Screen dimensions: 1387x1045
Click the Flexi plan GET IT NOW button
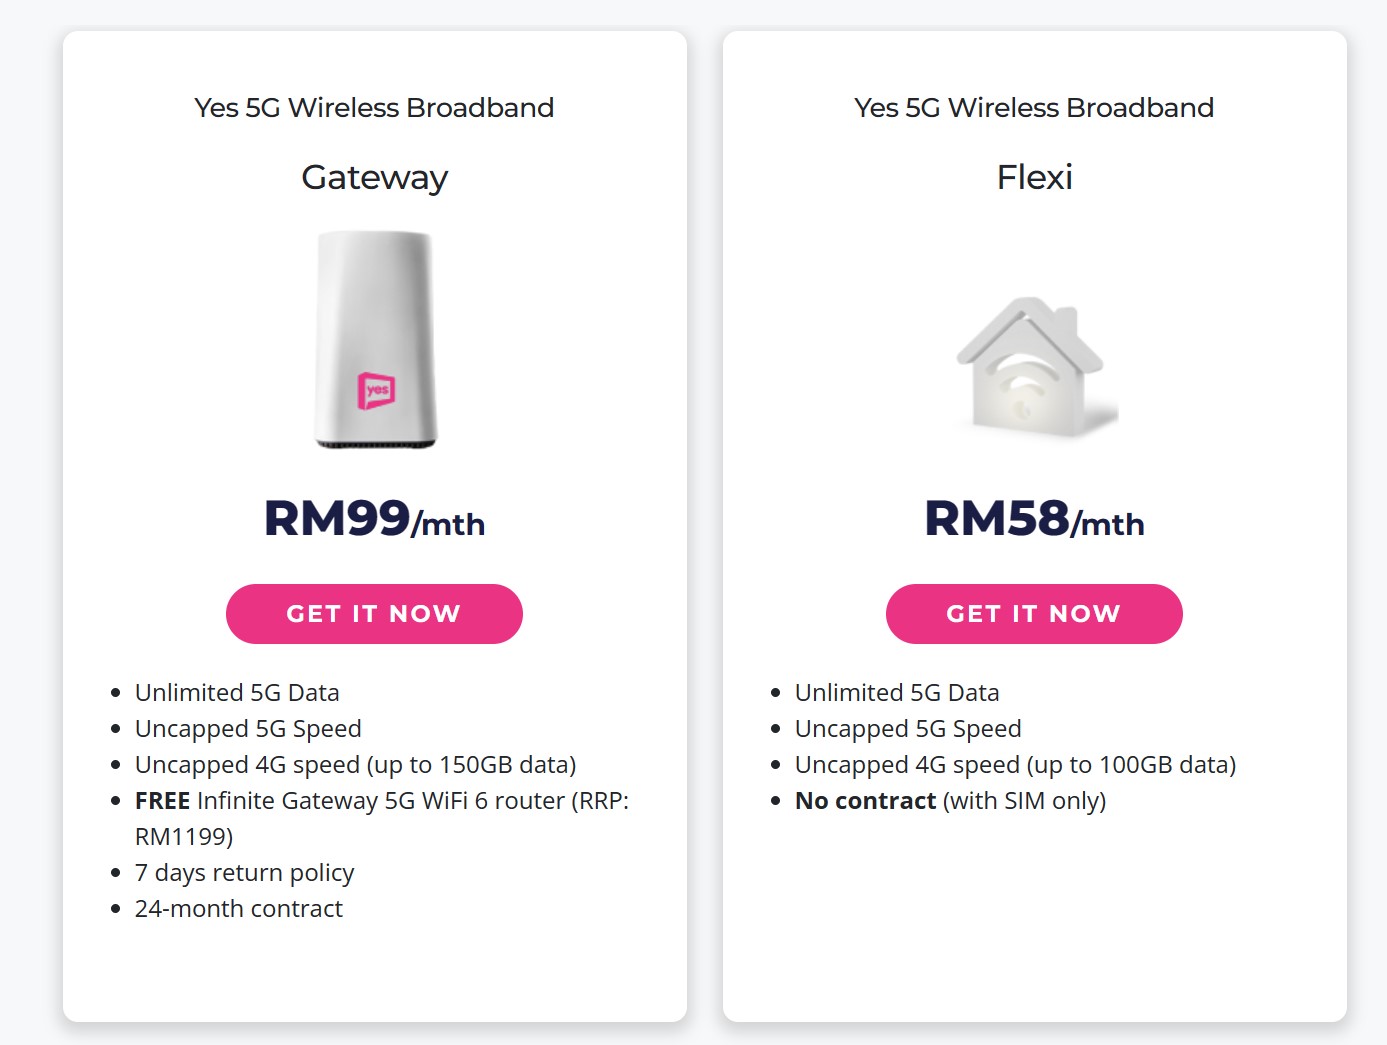(1034, 614)
